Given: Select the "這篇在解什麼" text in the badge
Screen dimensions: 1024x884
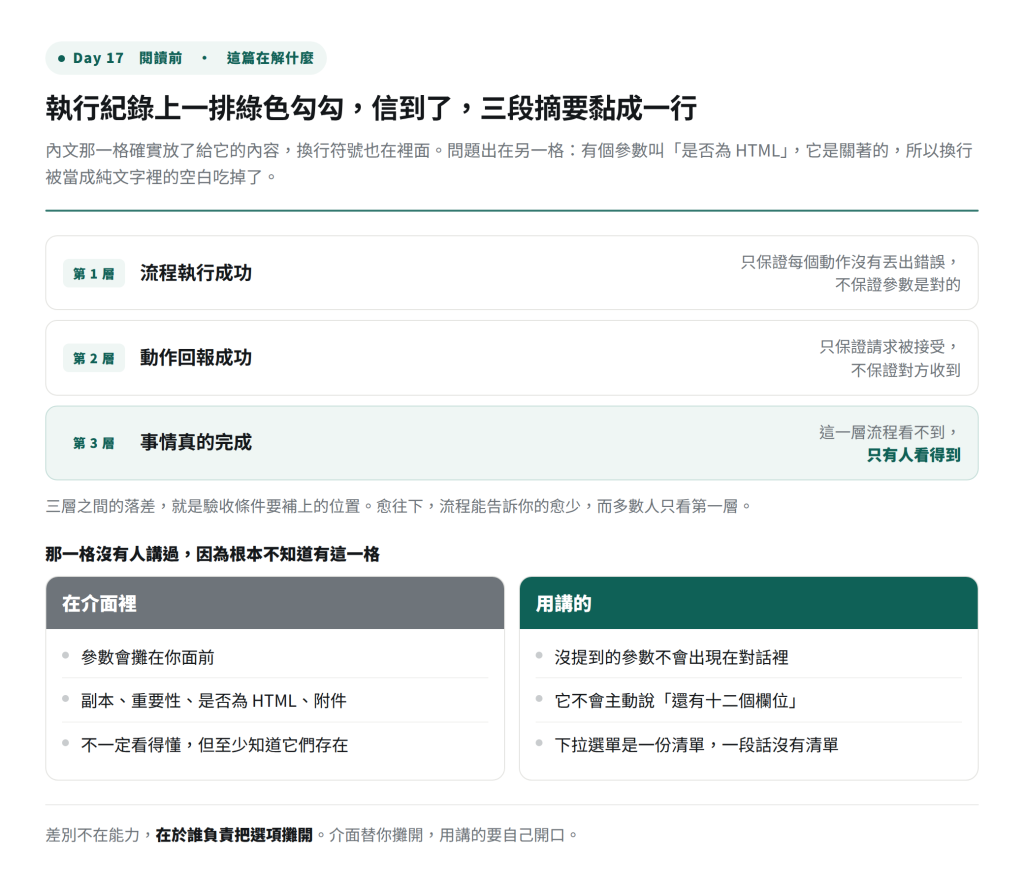Looking at the screenshot, I should click(270, 58).
